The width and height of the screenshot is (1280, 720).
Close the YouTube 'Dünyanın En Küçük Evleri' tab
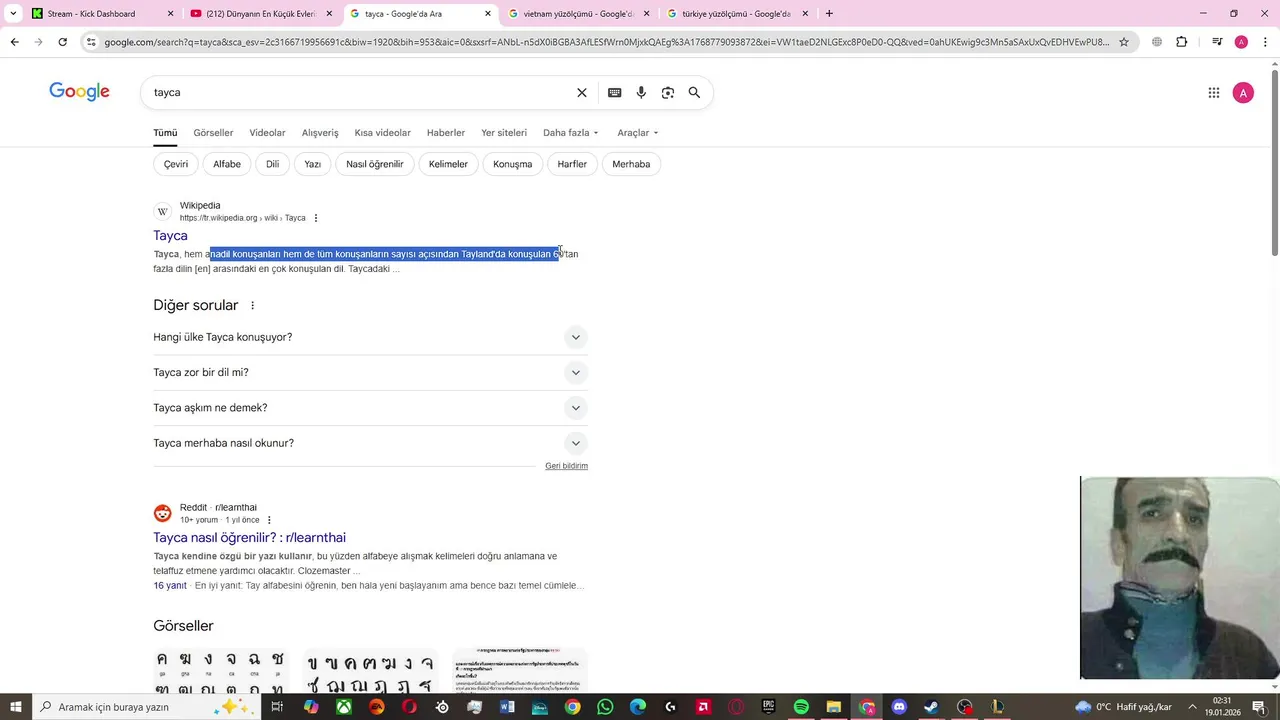tap(329, 14)
